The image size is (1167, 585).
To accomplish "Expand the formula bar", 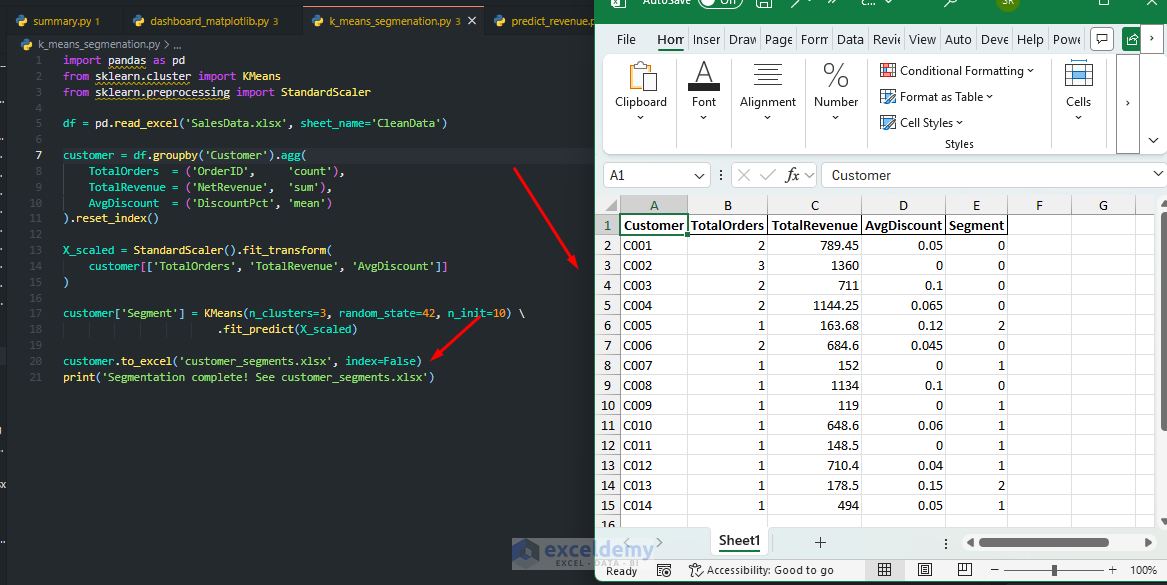I will click(x=1157, y=173).
